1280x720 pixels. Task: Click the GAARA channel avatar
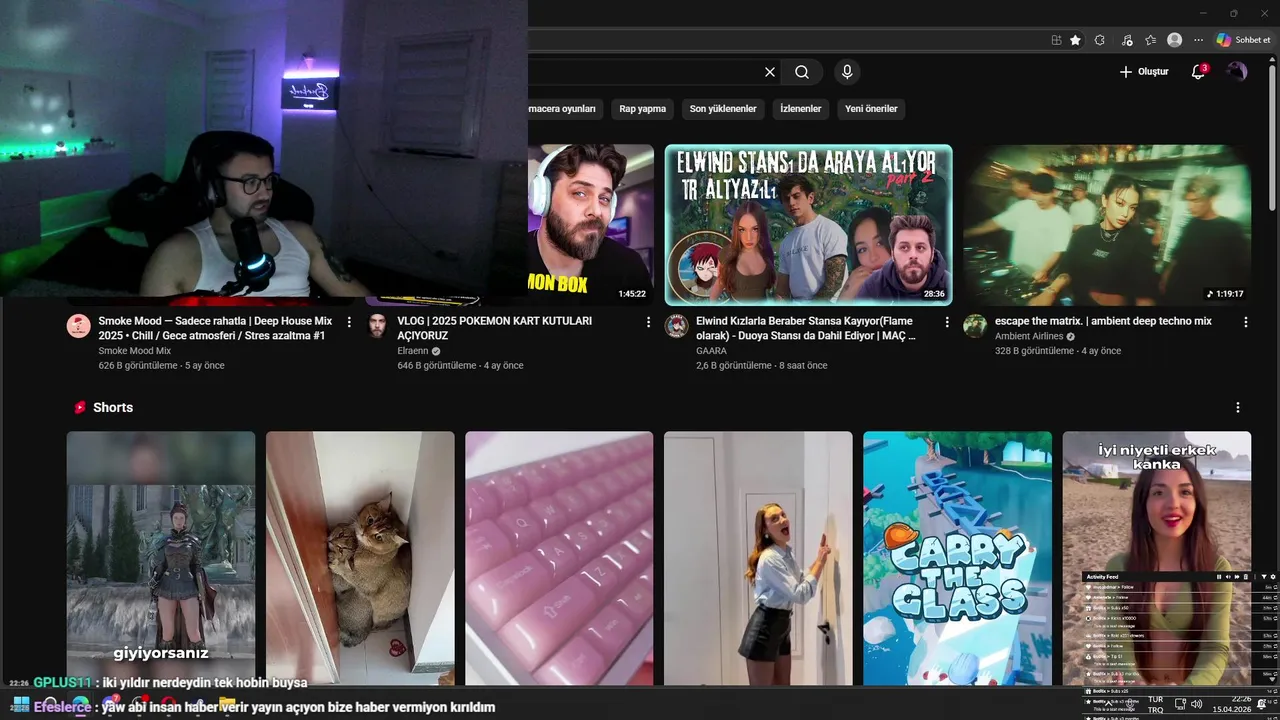(677, 326)
